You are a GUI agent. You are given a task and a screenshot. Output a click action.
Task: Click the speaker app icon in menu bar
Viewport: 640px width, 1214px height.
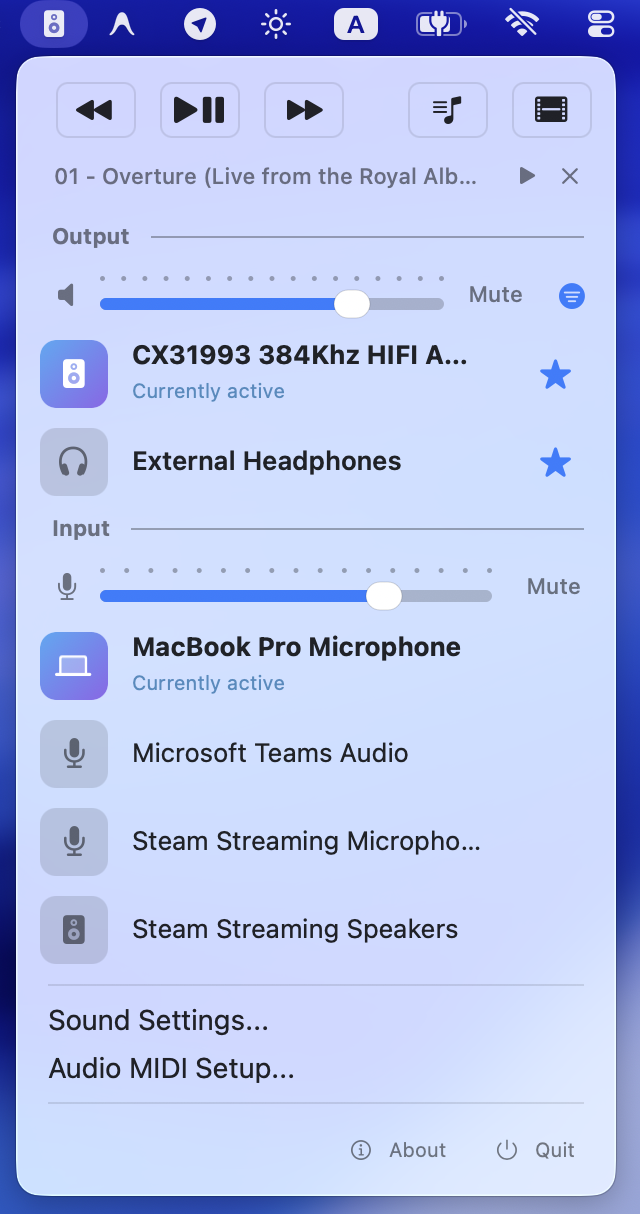54,24
